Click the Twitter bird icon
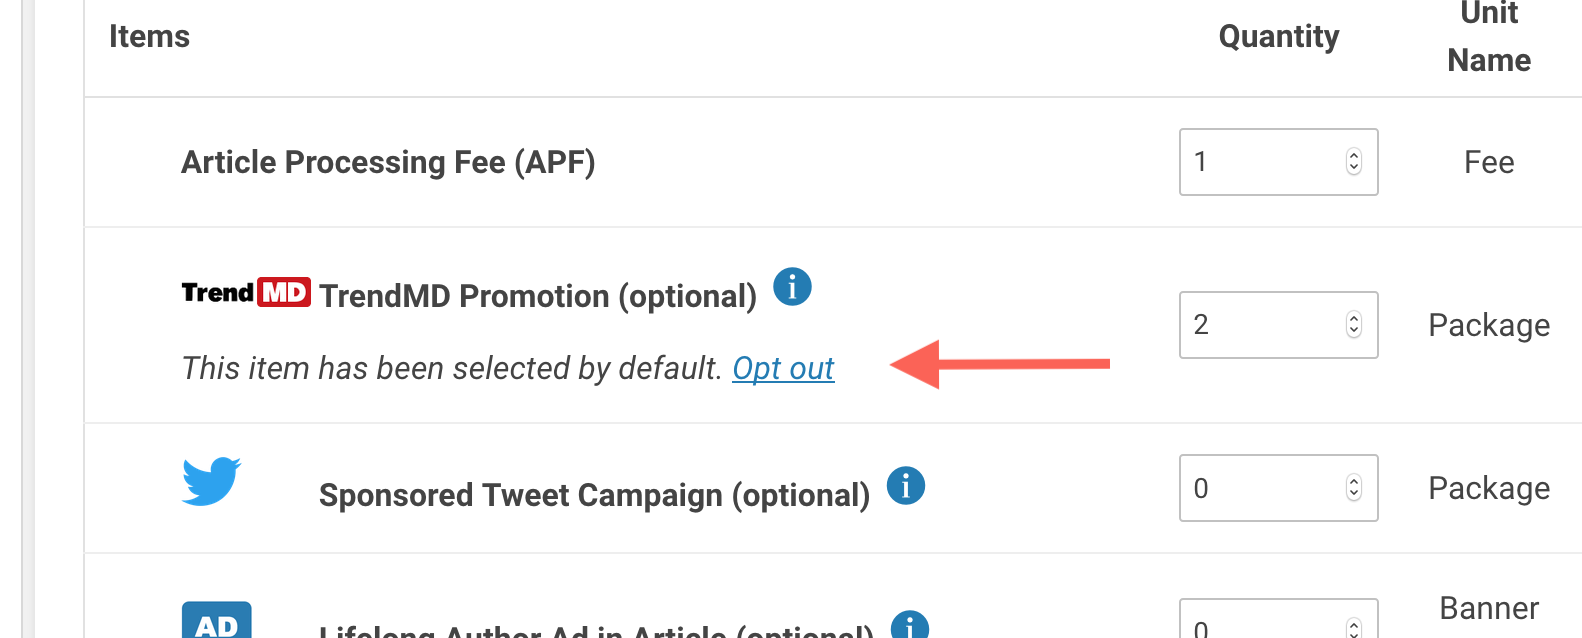 (x=211, y=481)
